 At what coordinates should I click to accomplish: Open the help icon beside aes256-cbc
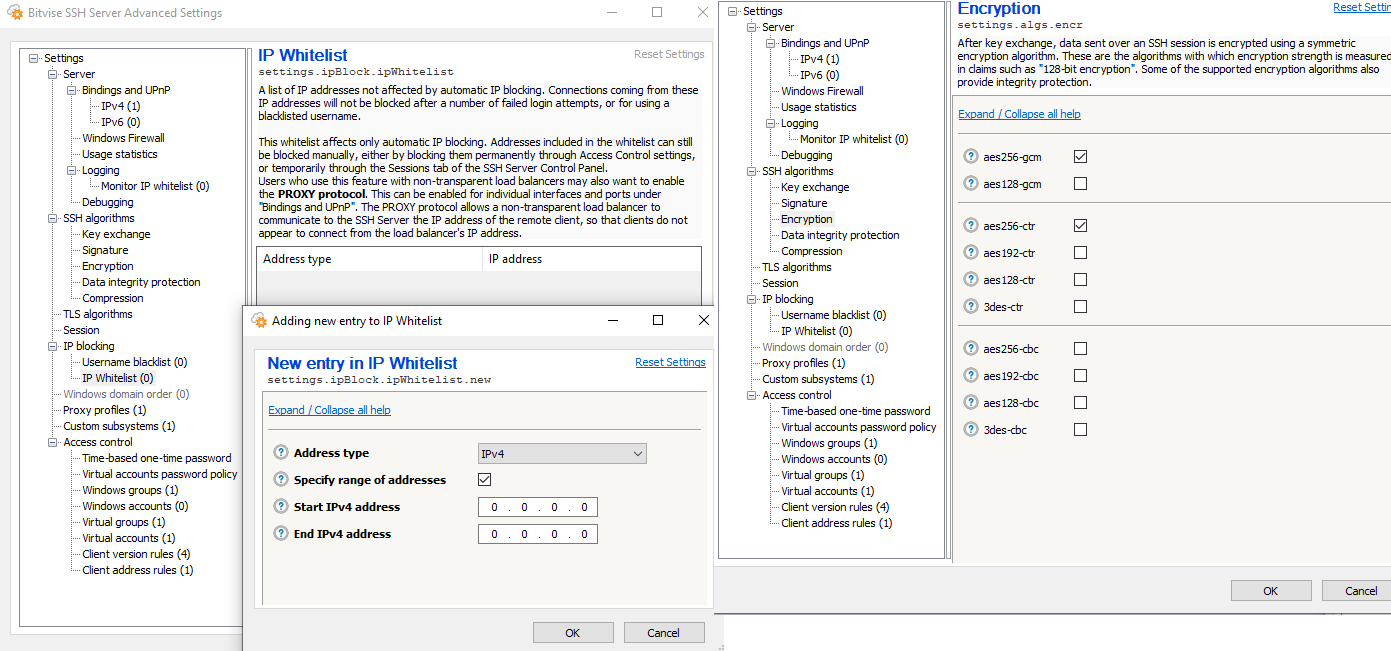coord(970,349)
